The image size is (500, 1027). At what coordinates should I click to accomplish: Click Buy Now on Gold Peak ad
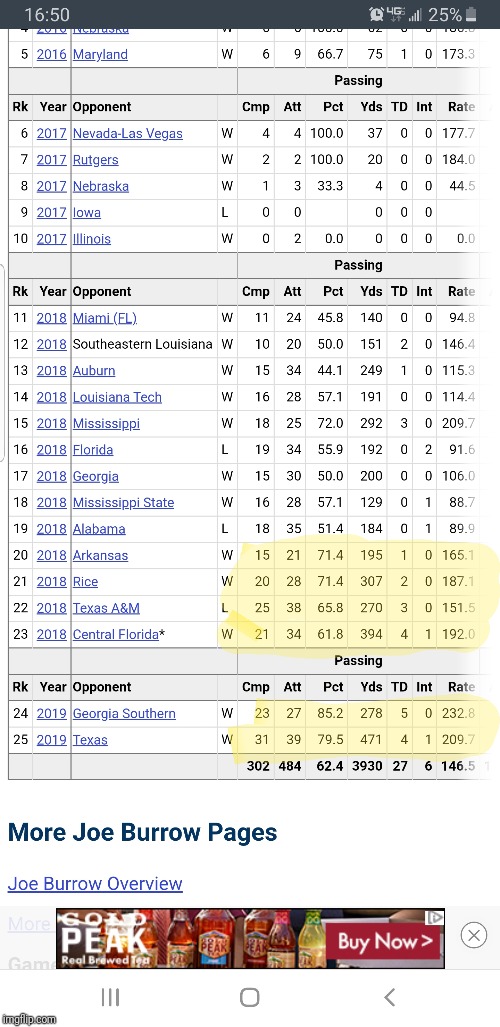385,942
